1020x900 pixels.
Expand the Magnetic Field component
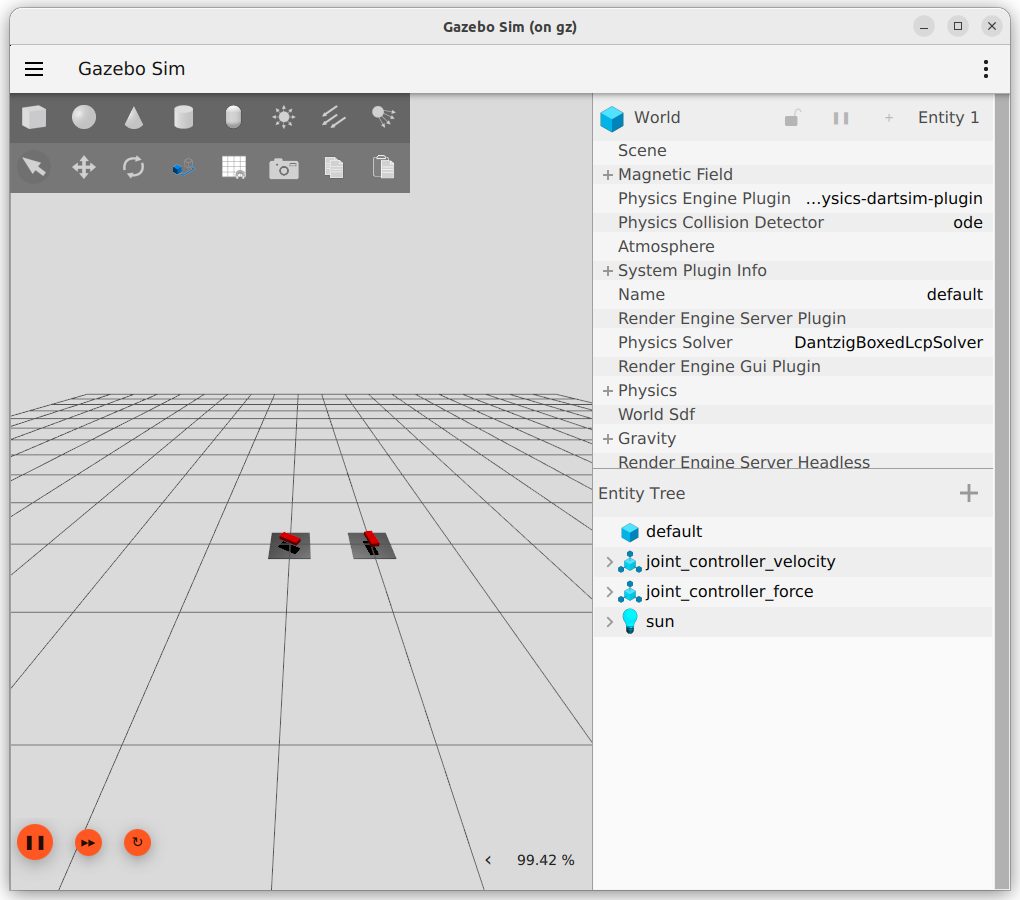tap(608, 175)
